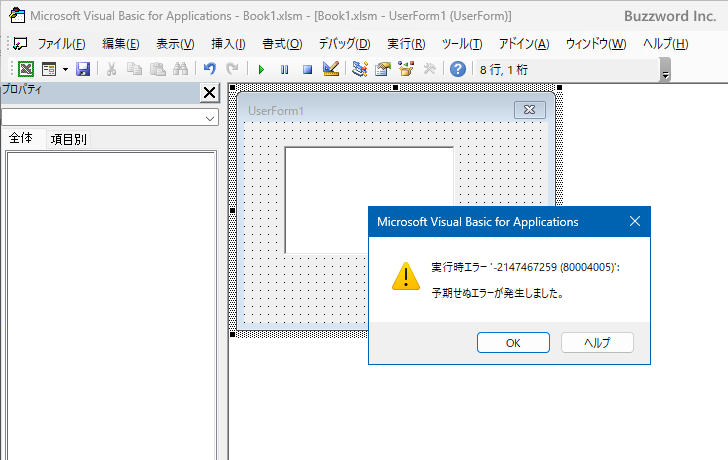
Task: Open the 挿入(I) menu
Action: (228, 44)
